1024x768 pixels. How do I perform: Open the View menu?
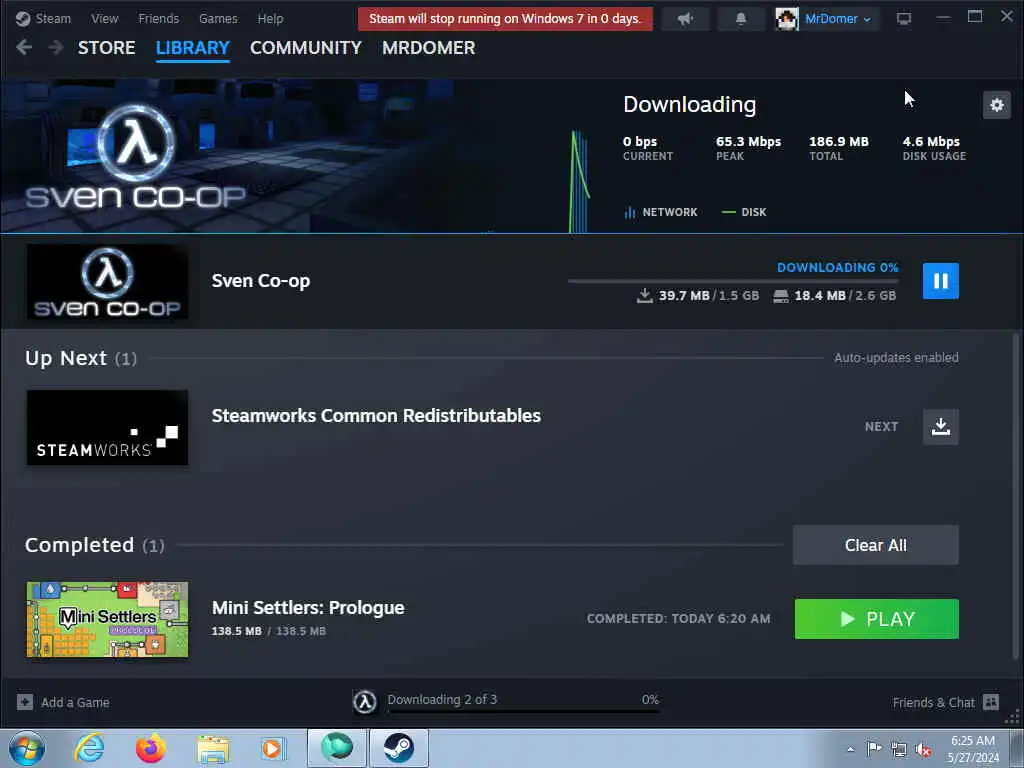[104, 18]
